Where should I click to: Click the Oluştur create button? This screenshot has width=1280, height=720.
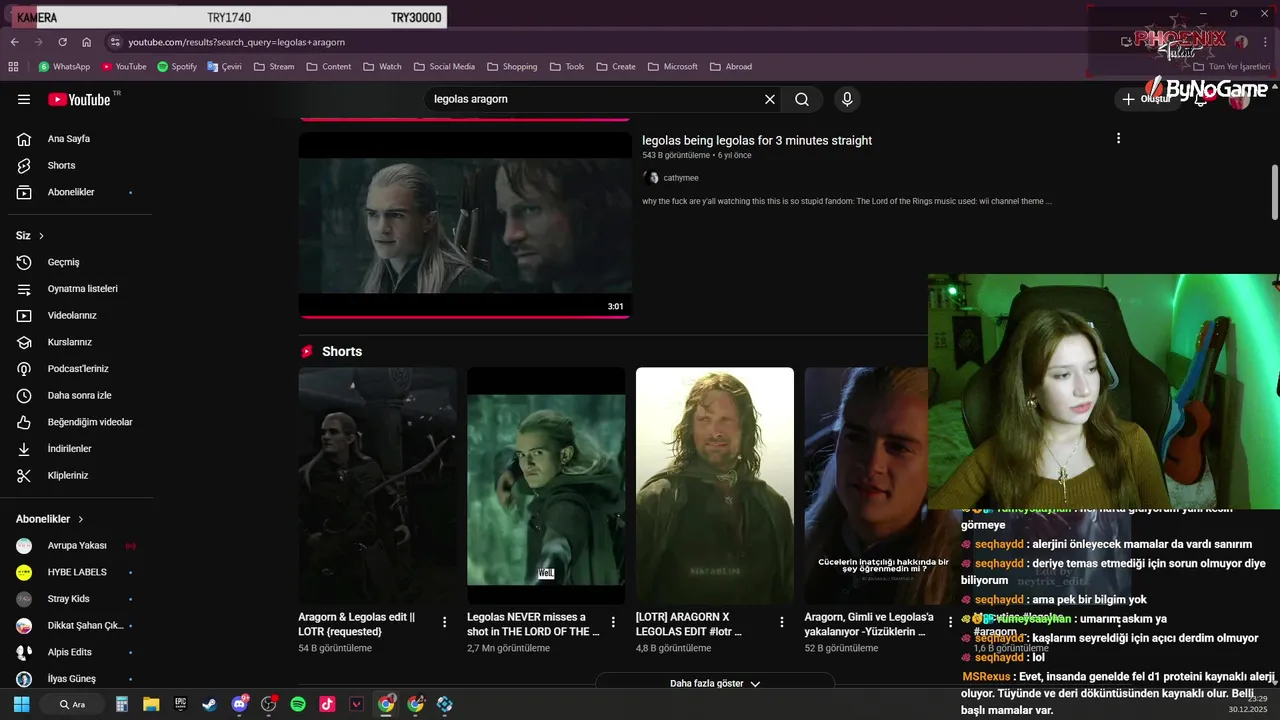[x=1146, y=99]
